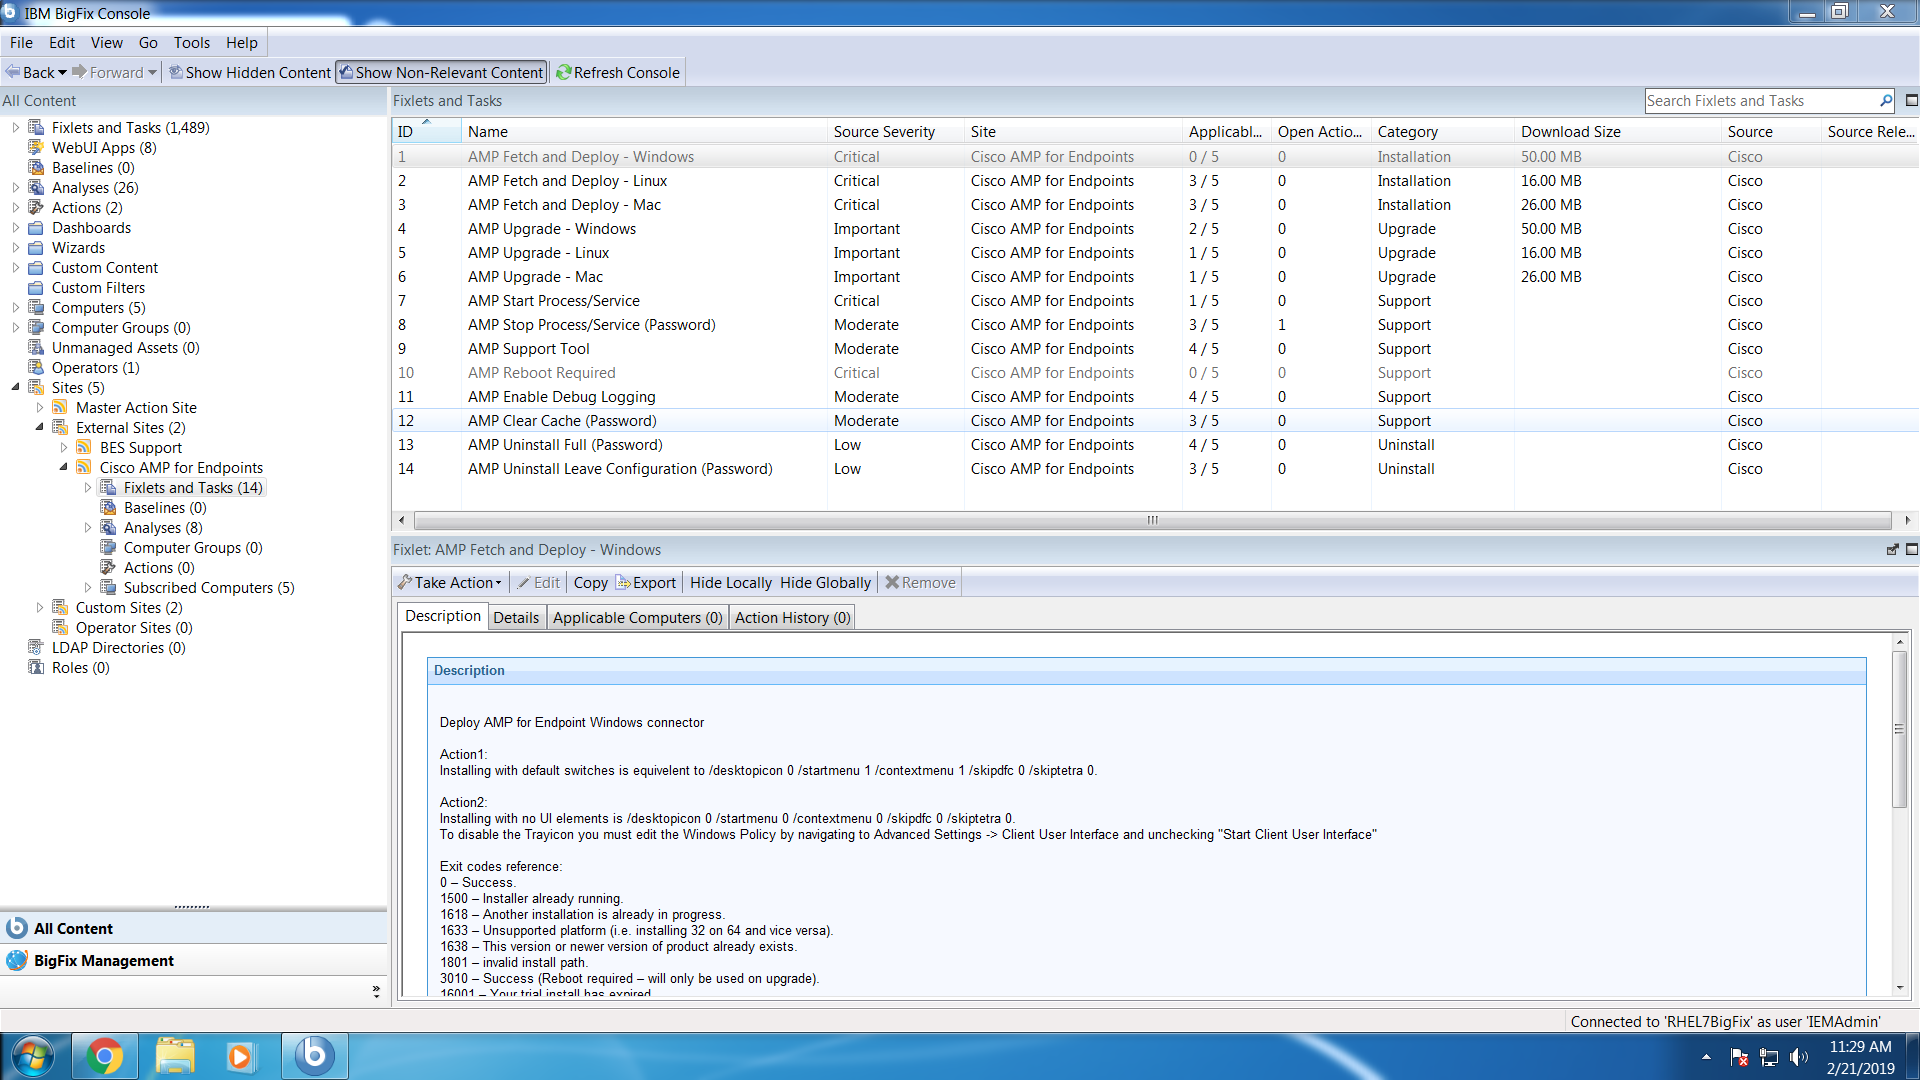Click the search magnifier in Search Fixlets and Tasks
The image size is (1920, 1080).
[x=1886, y=101]
